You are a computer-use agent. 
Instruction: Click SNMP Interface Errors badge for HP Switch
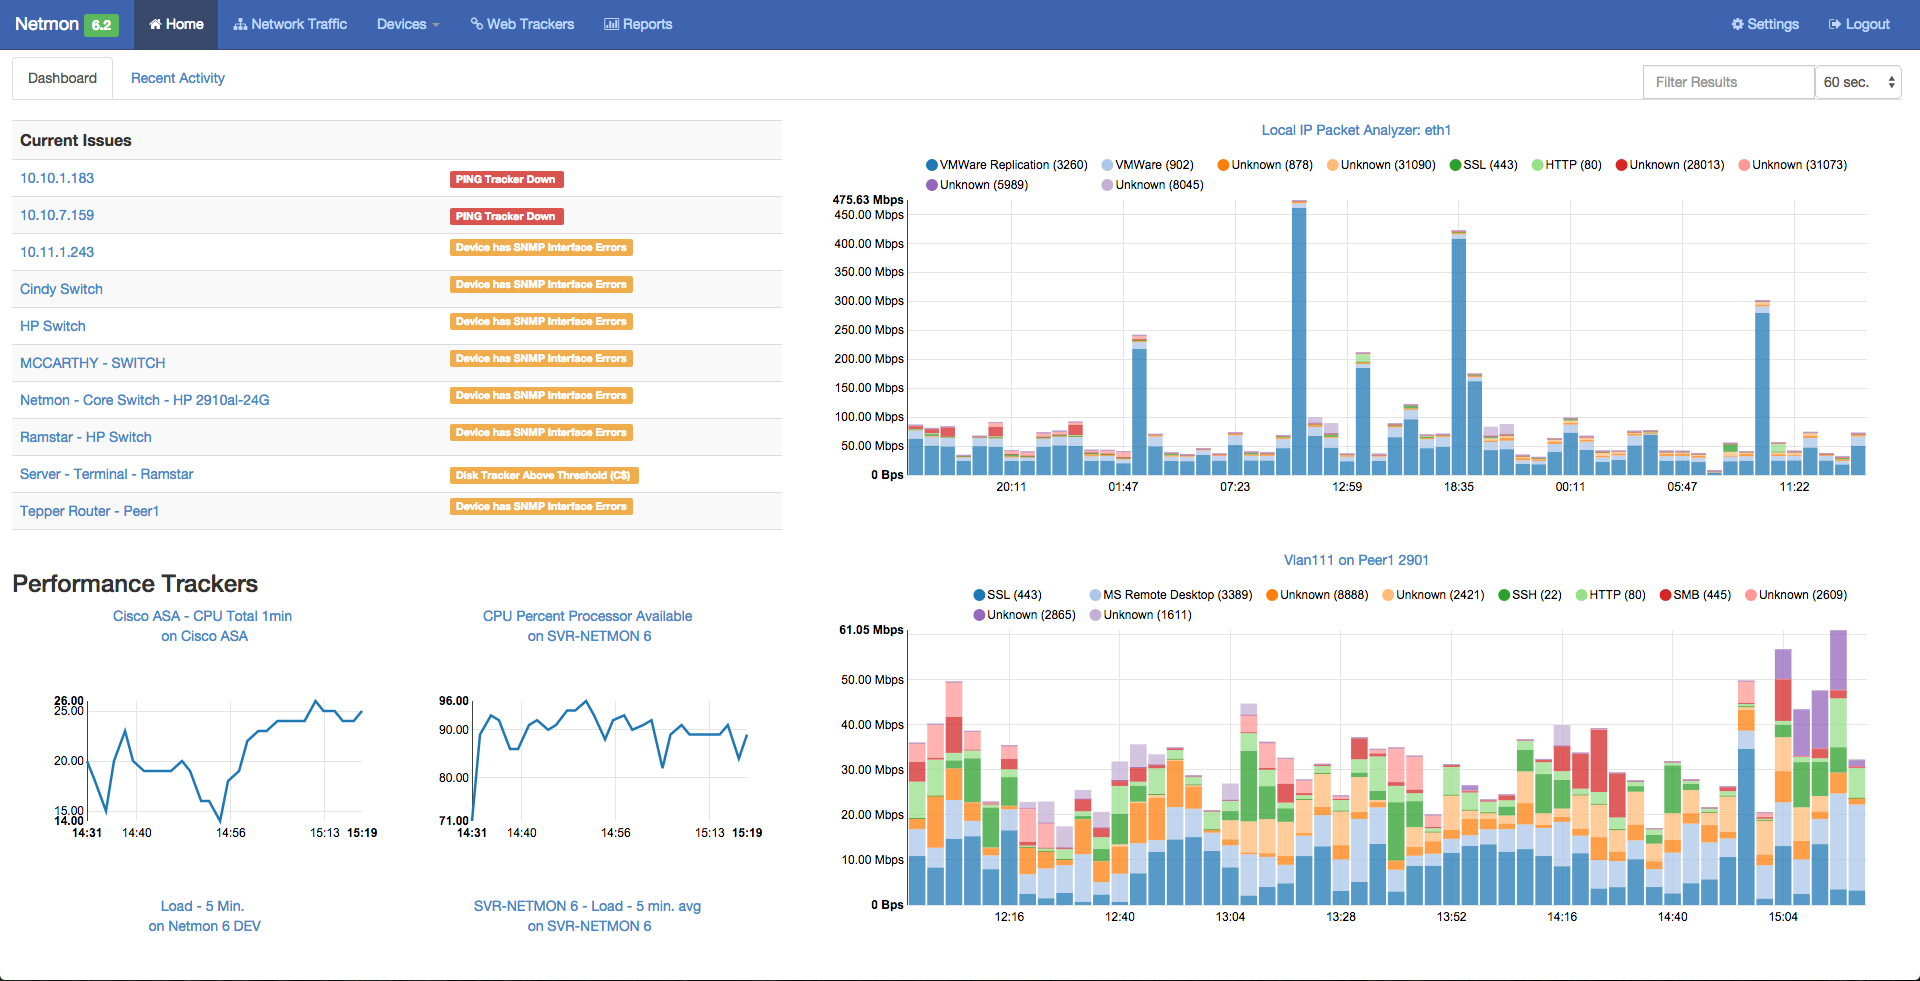click(541, 321)
